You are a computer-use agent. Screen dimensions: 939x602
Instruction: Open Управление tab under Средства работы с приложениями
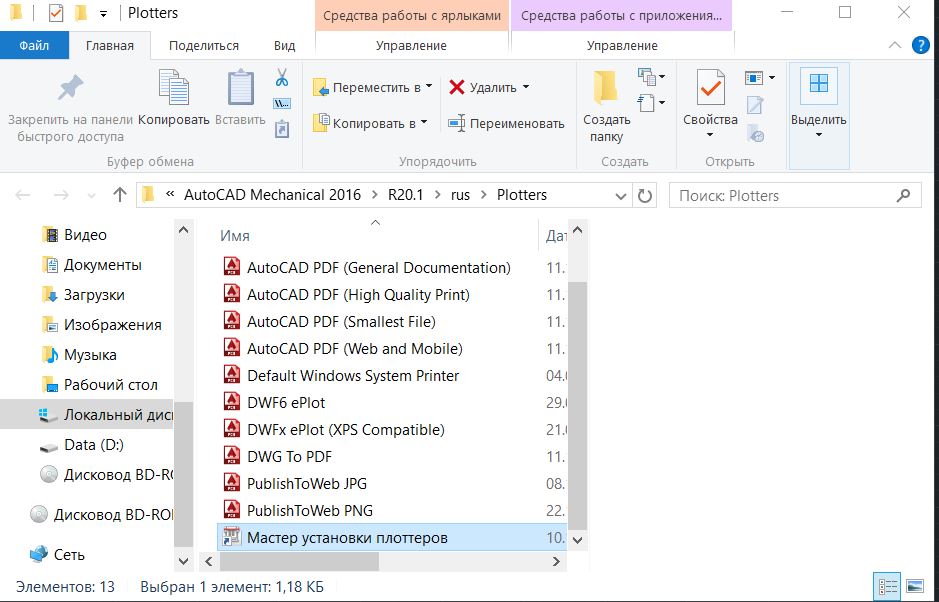622,46
